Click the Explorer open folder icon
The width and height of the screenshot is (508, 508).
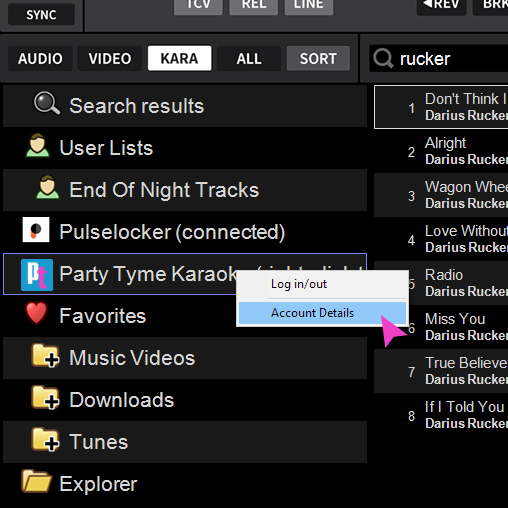[36, 481]
